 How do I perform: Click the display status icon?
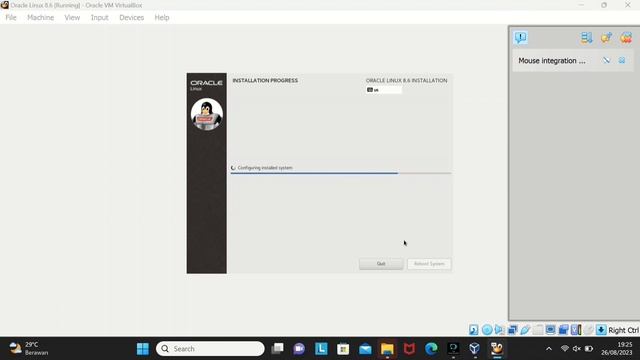[x=550, y=329]
